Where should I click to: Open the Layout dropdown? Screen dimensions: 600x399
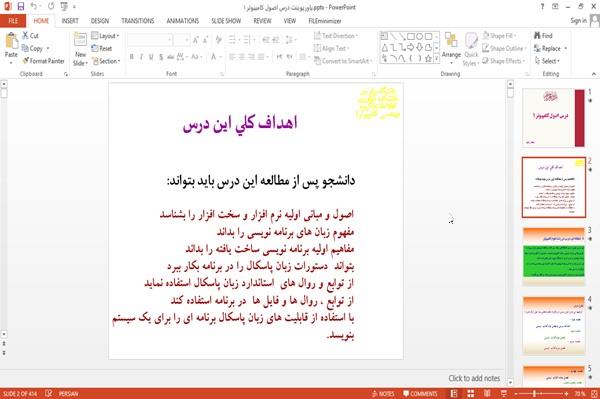pyautogui.click(x=105, y=36)
